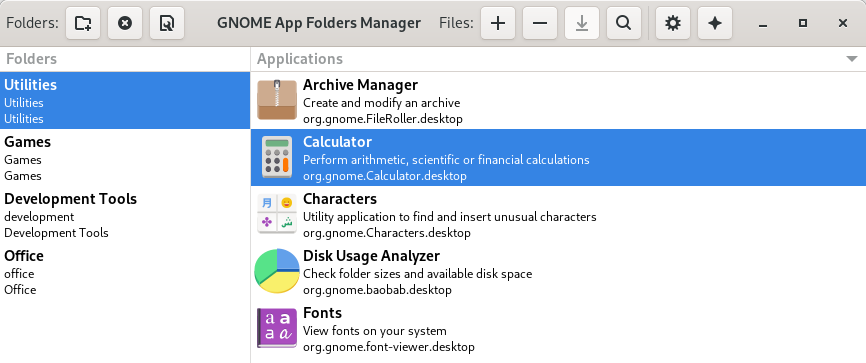866x363 pixels.
Task: Select the Characters application name
Action: [340, 199]
